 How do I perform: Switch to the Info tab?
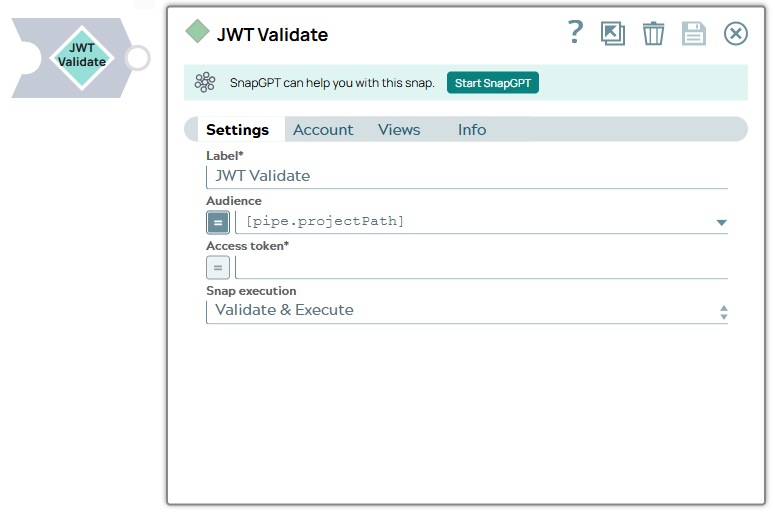472,130
